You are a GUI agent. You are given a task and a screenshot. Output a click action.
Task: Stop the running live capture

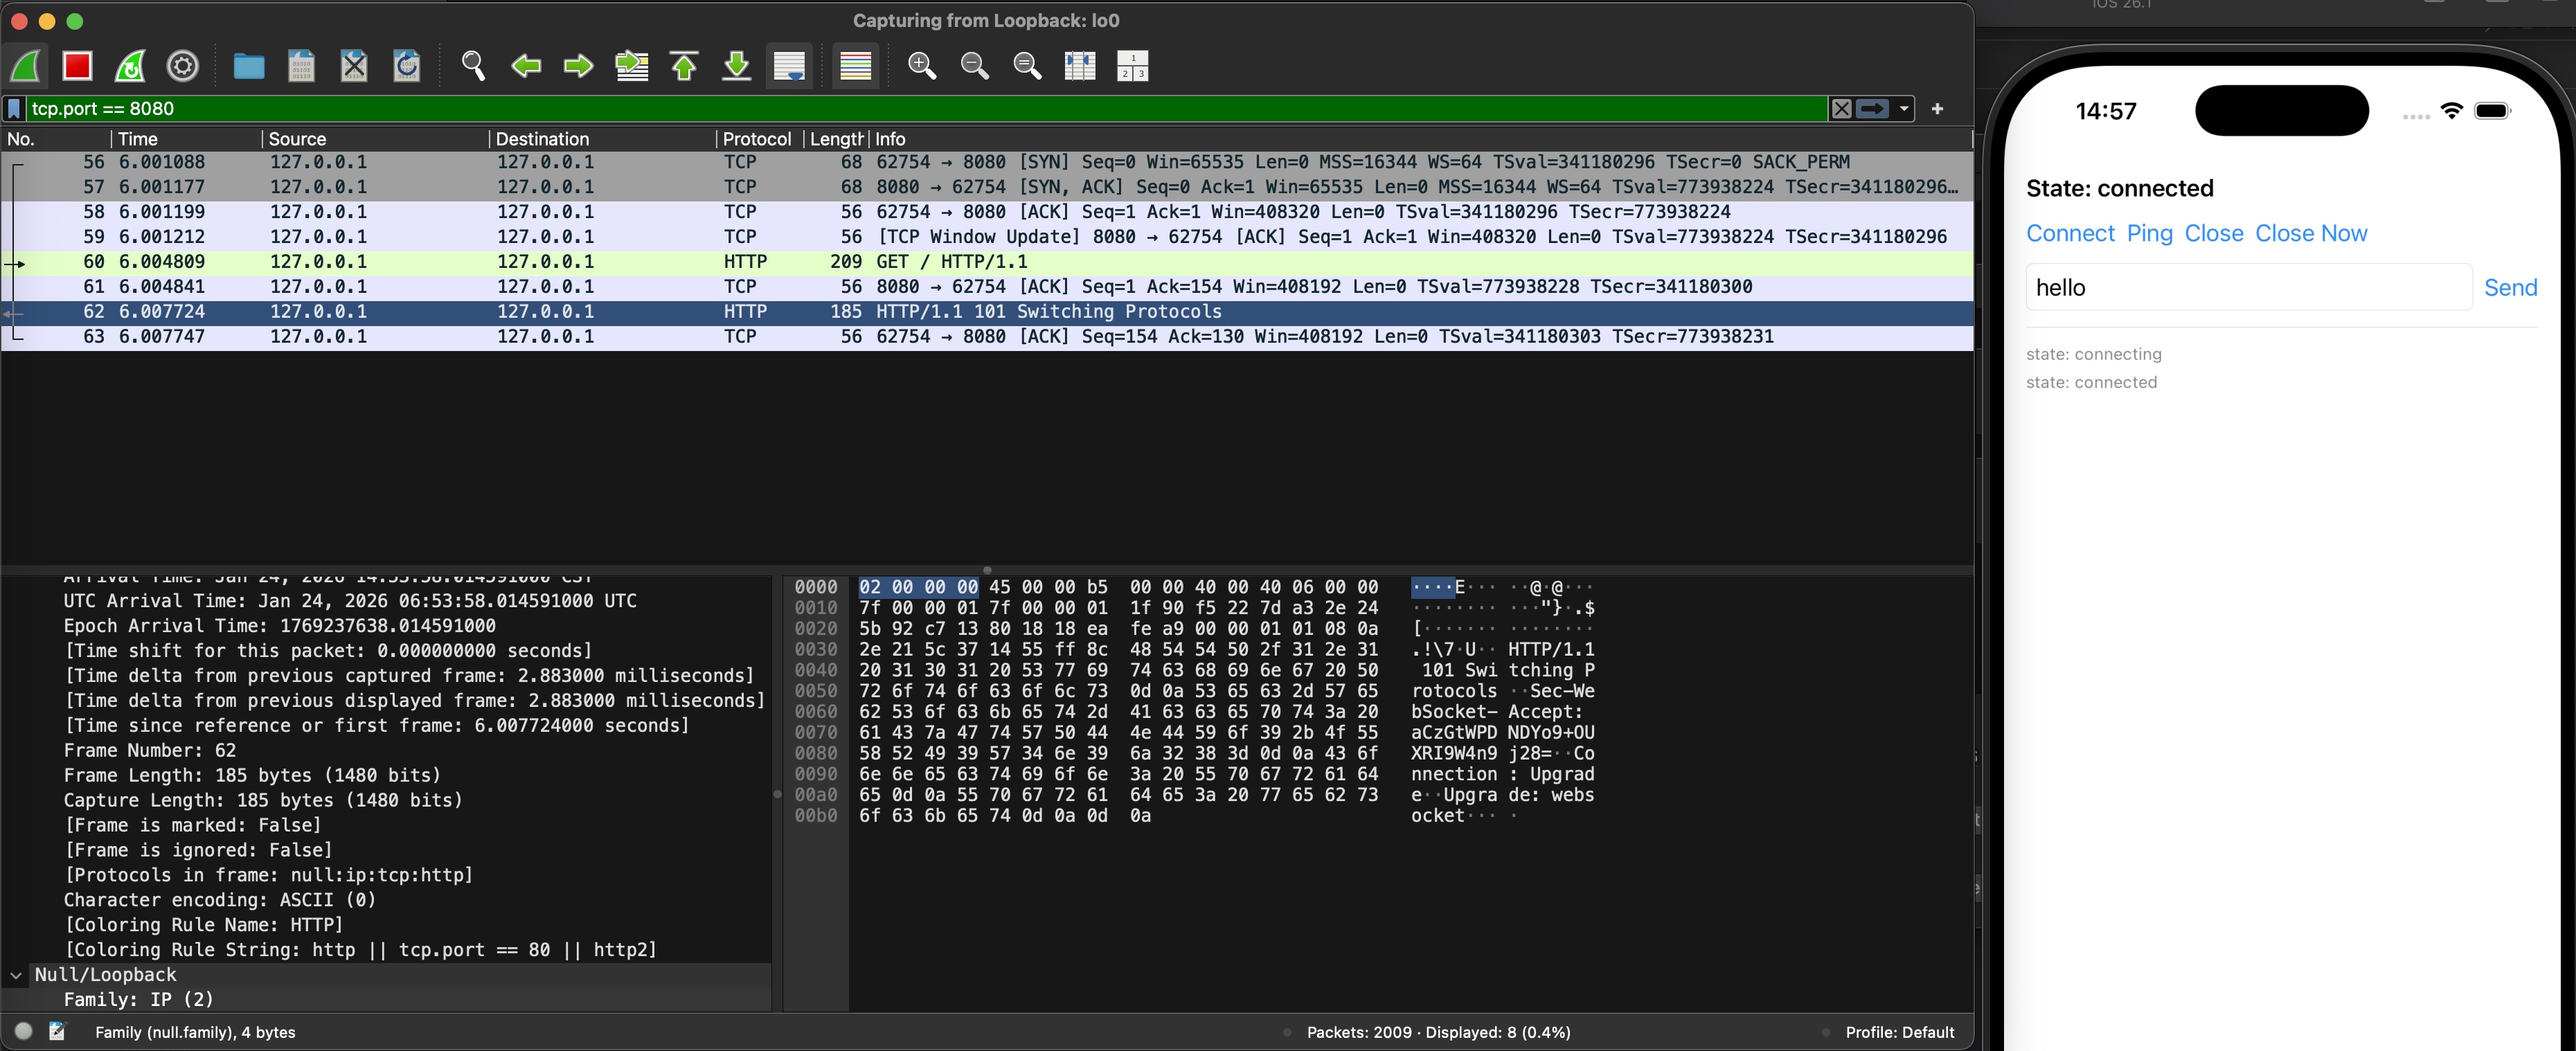[x=78, y=66]
